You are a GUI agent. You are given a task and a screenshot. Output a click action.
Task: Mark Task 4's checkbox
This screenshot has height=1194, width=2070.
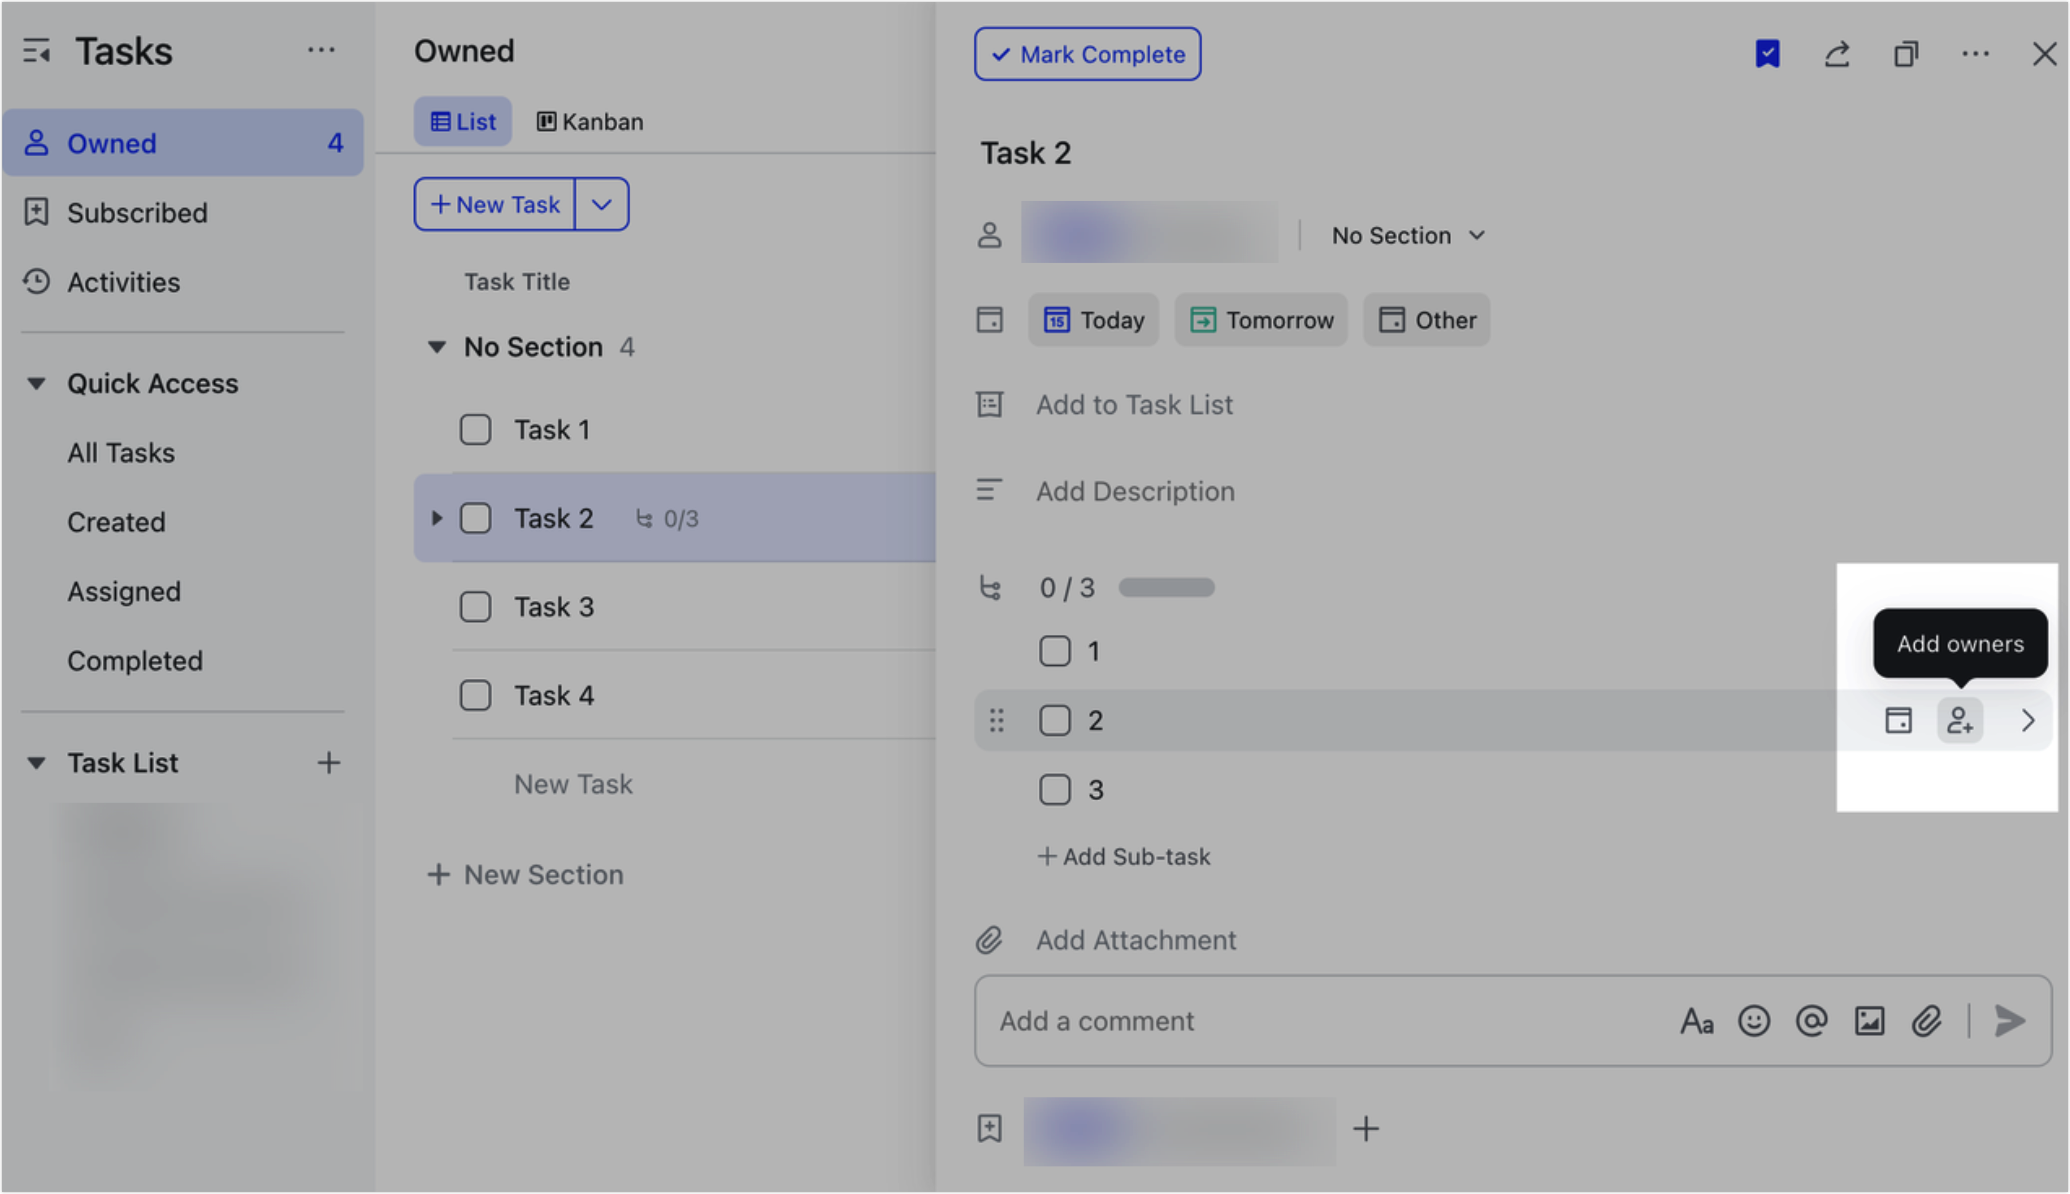pos(475,695)
